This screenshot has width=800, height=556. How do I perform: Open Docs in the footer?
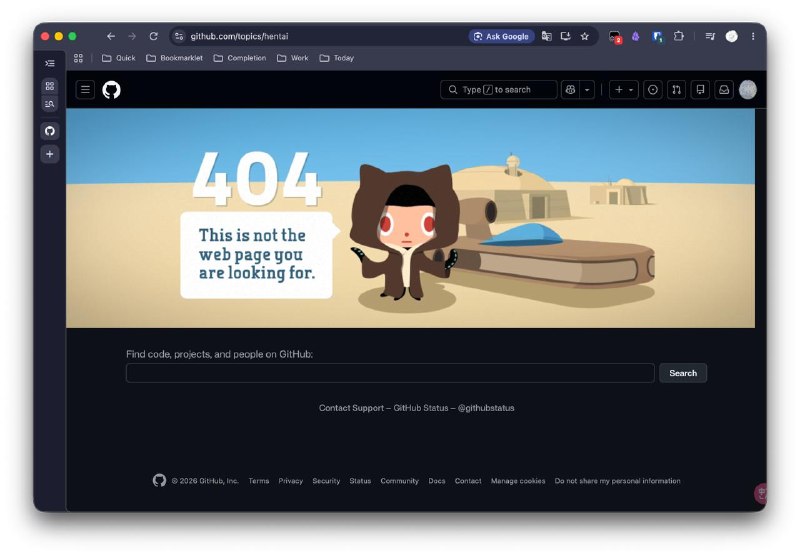(x=437, y=481)
